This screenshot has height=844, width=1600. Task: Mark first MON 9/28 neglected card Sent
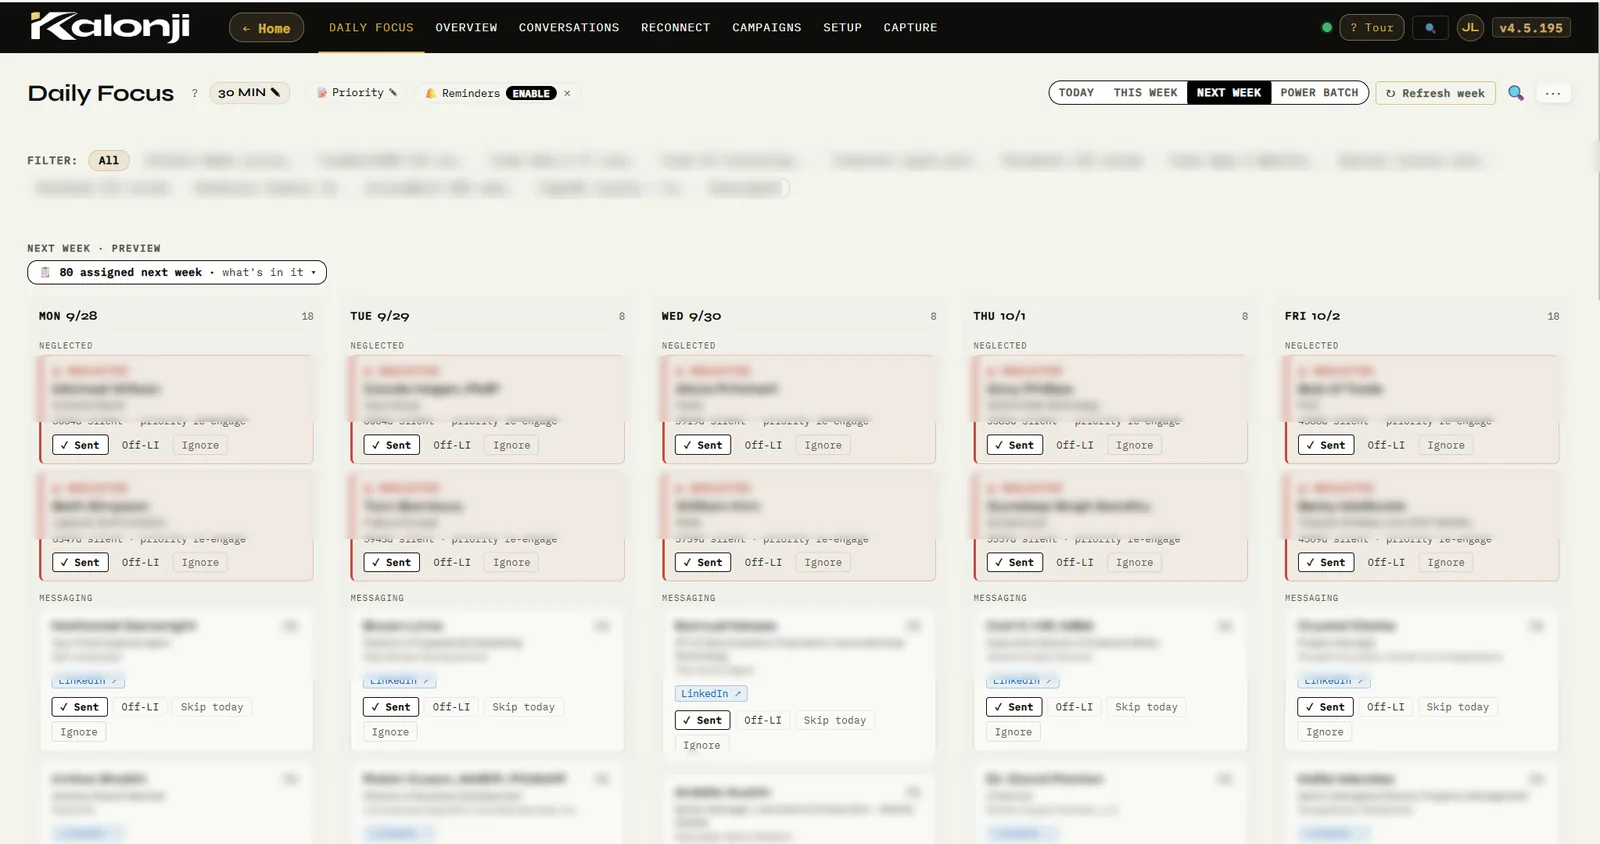click(80, 445)
